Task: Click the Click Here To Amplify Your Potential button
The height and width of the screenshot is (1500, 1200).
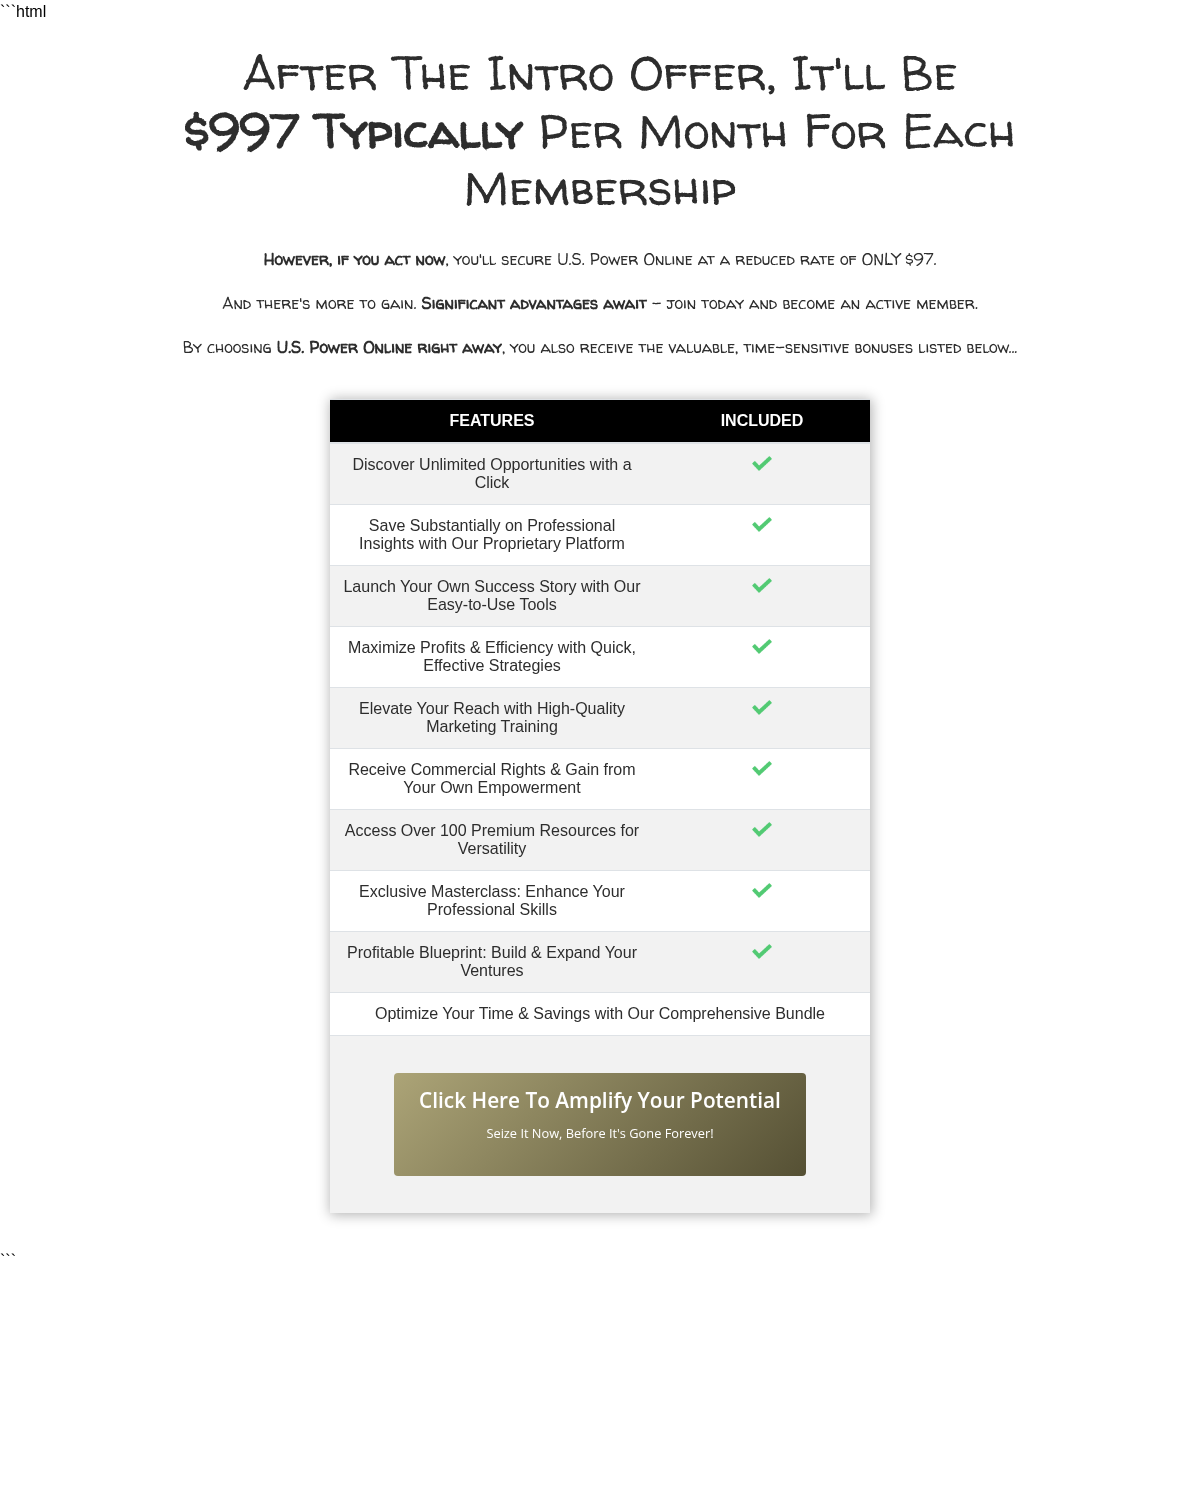Action: tap(600, 1124)
